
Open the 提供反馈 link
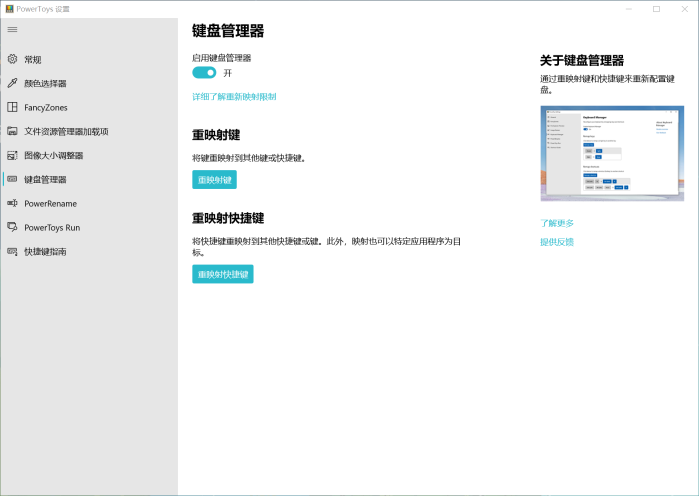click(x=557, y=242)
